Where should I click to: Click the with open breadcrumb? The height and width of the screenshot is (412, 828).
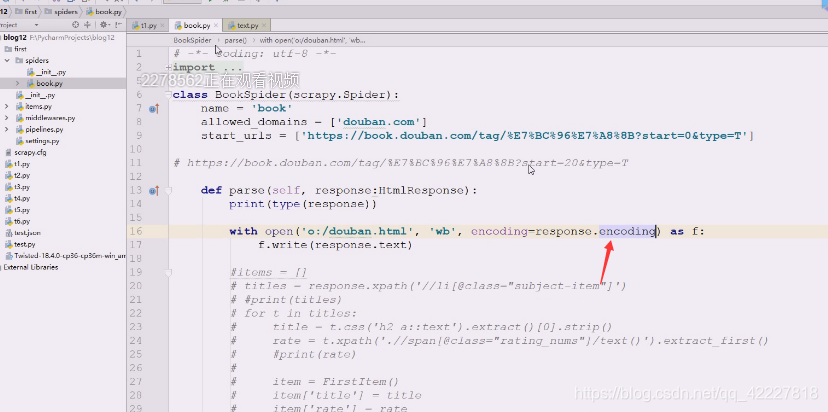coord(313,40)
